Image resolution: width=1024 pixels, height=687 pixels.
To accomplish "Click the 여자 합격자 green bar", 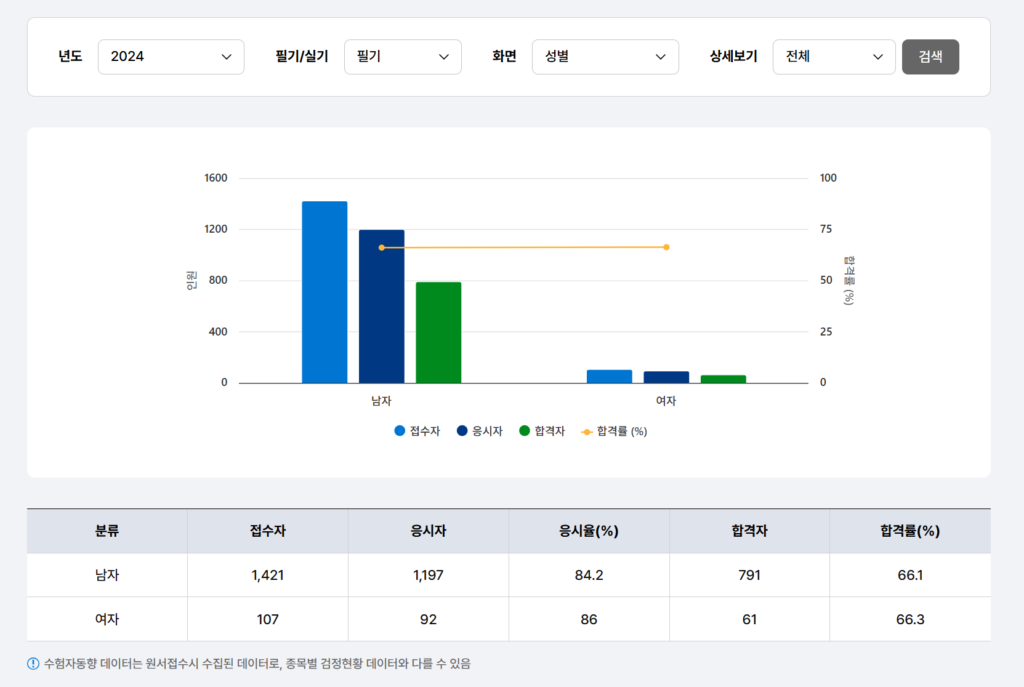I will [x=723, y=379].
